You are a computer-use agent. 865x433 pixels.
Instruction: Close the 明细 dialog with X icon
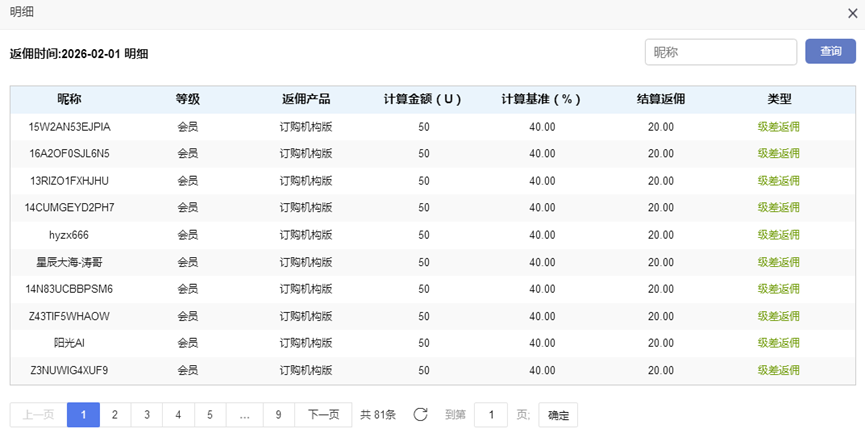pos(852,13)
